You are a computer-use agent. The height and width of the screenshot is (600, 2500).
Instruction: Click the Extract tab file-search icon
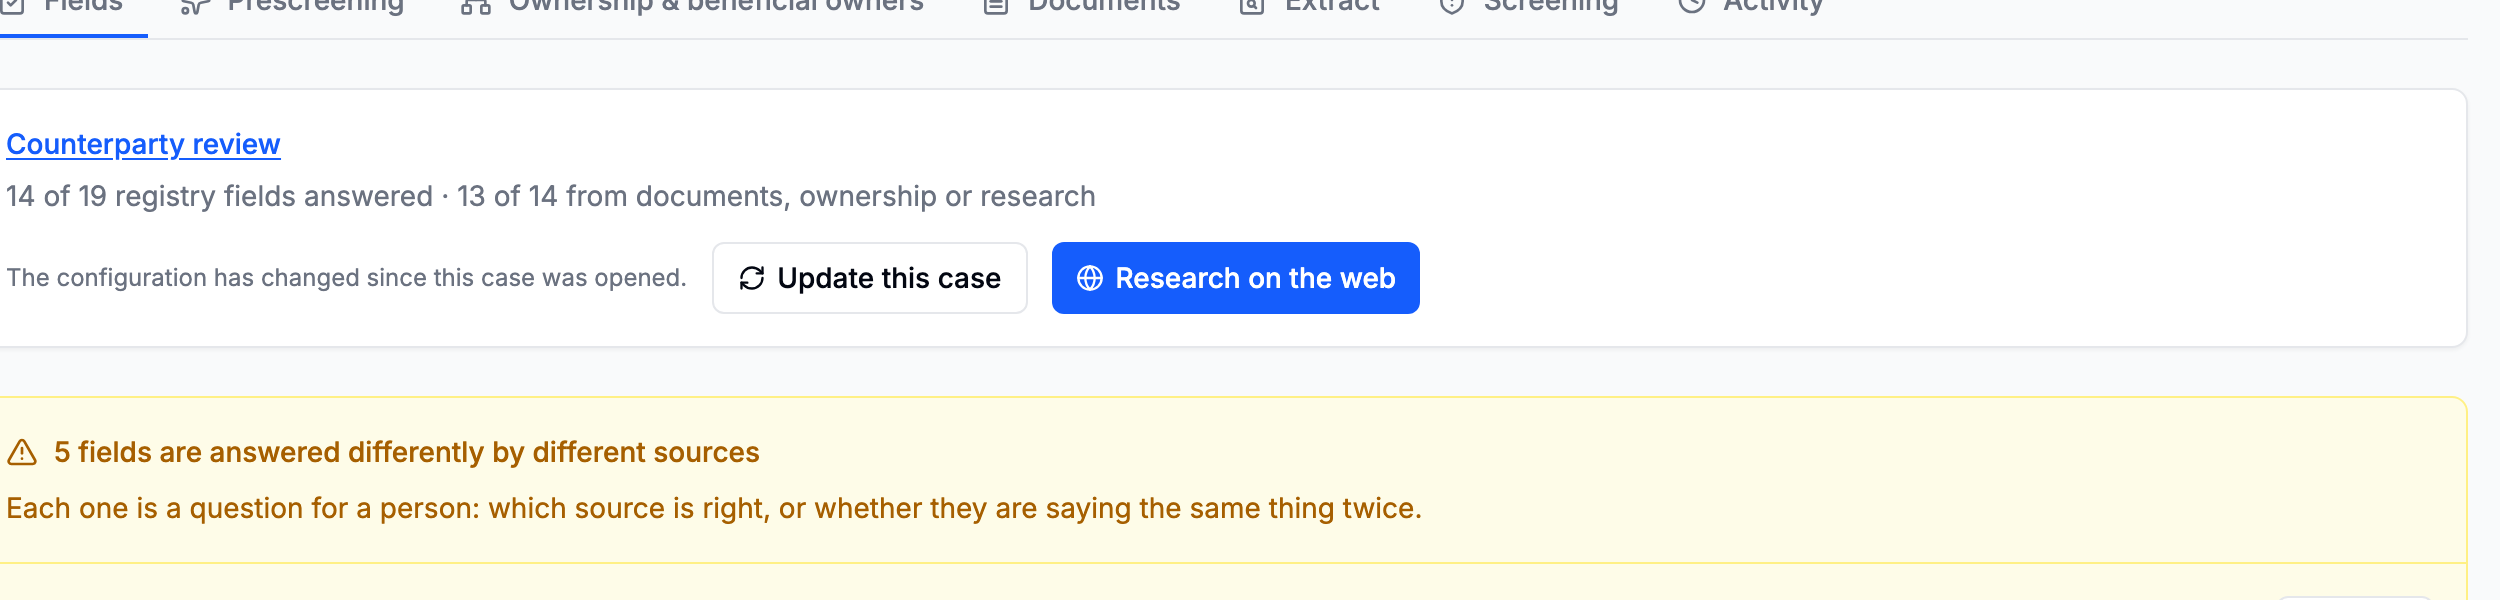[1252, 5]
